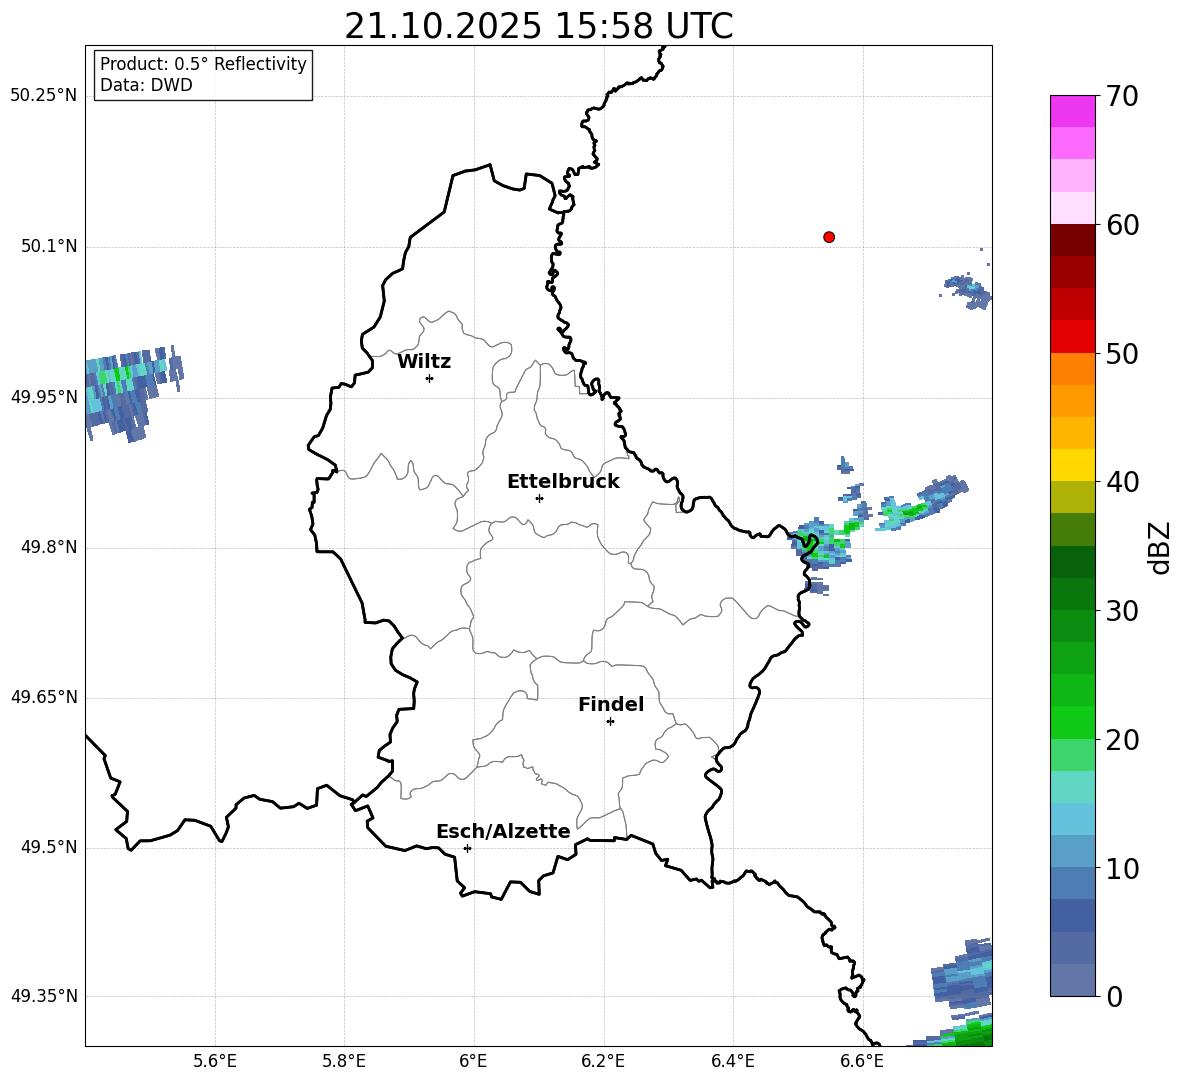Click the Ettelbruck station label
Image resolution: width=1184 pixels, height=1081 pixels.
(x=563, y=482)
